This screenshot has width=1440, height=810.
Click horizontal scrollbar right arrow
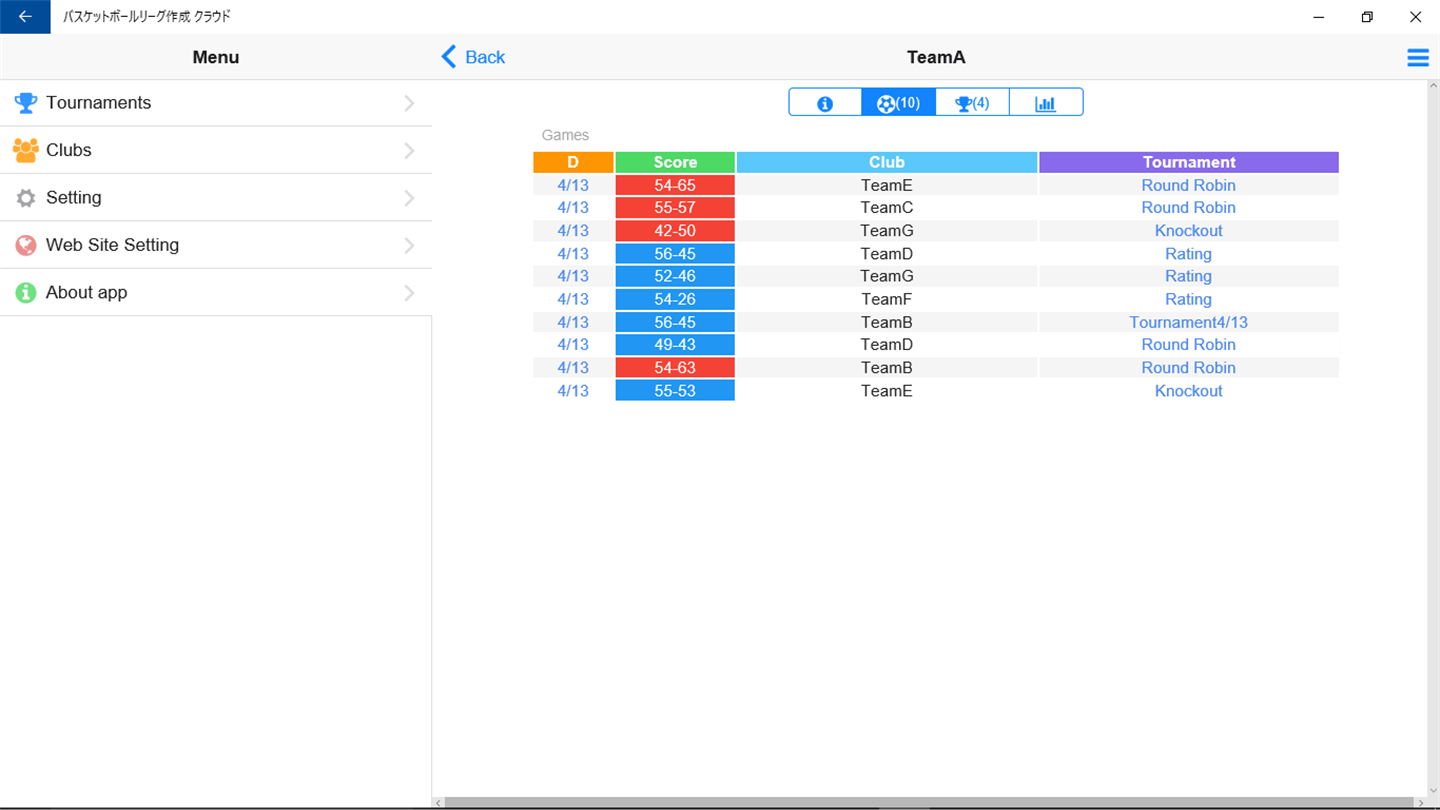1421,803
